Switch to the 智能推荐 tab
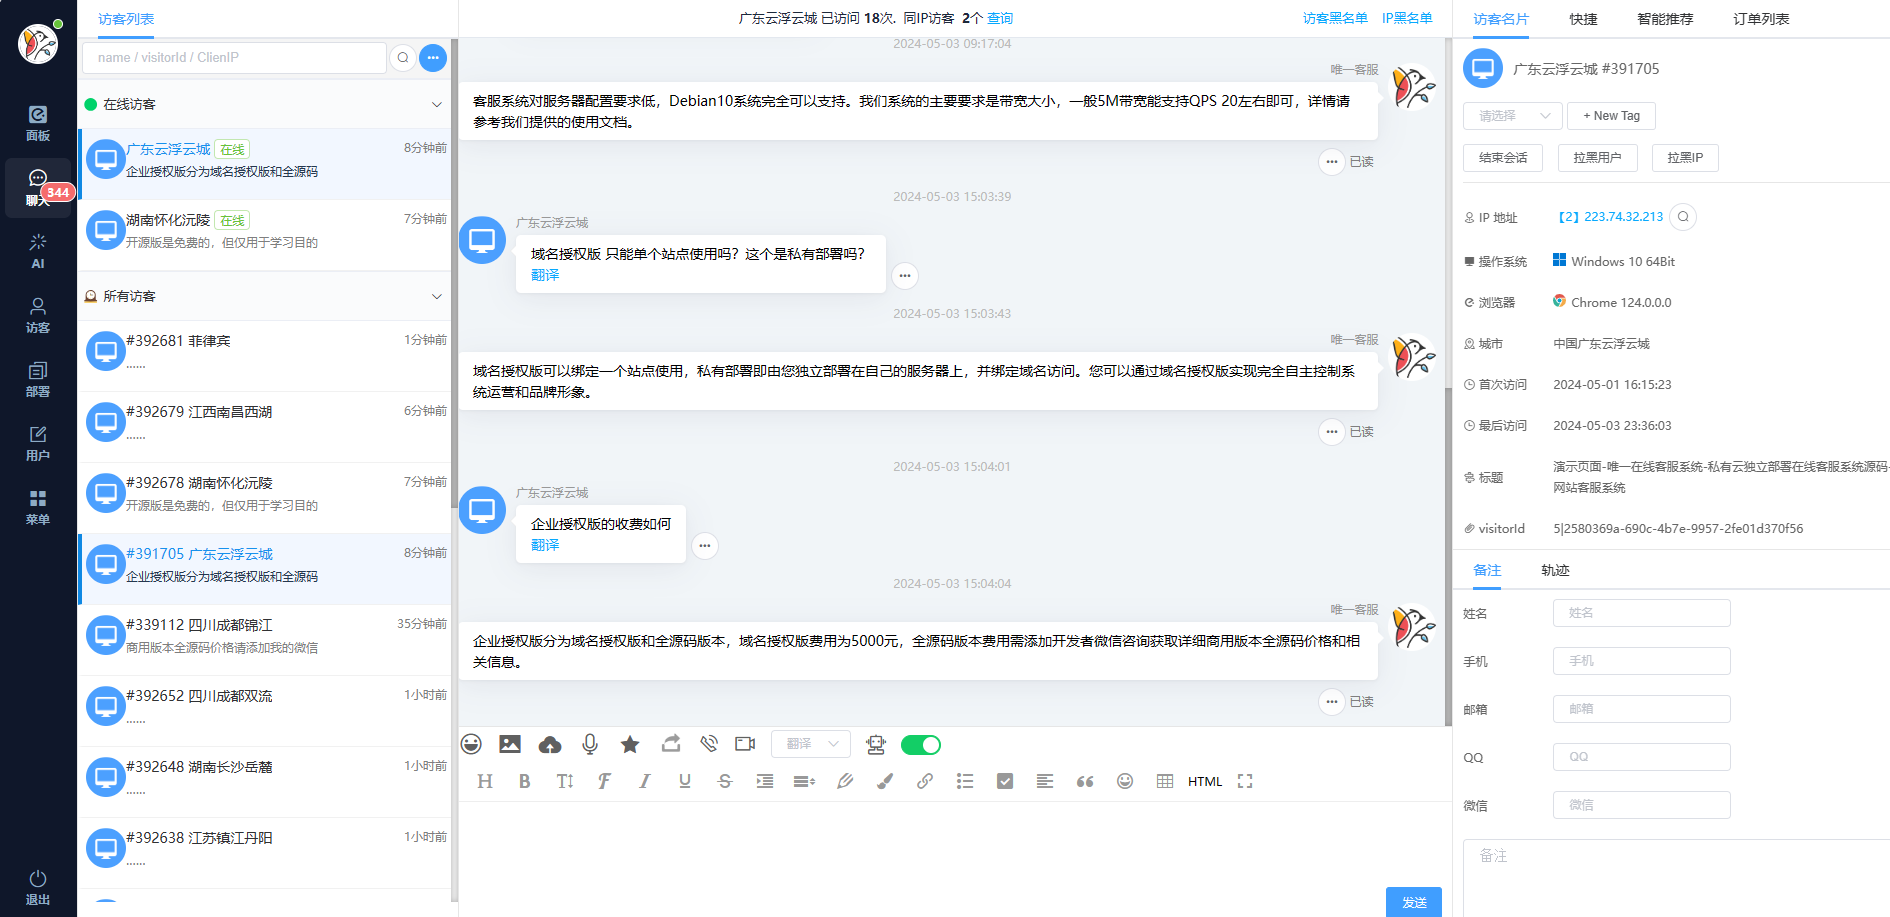 point(1665,19)
